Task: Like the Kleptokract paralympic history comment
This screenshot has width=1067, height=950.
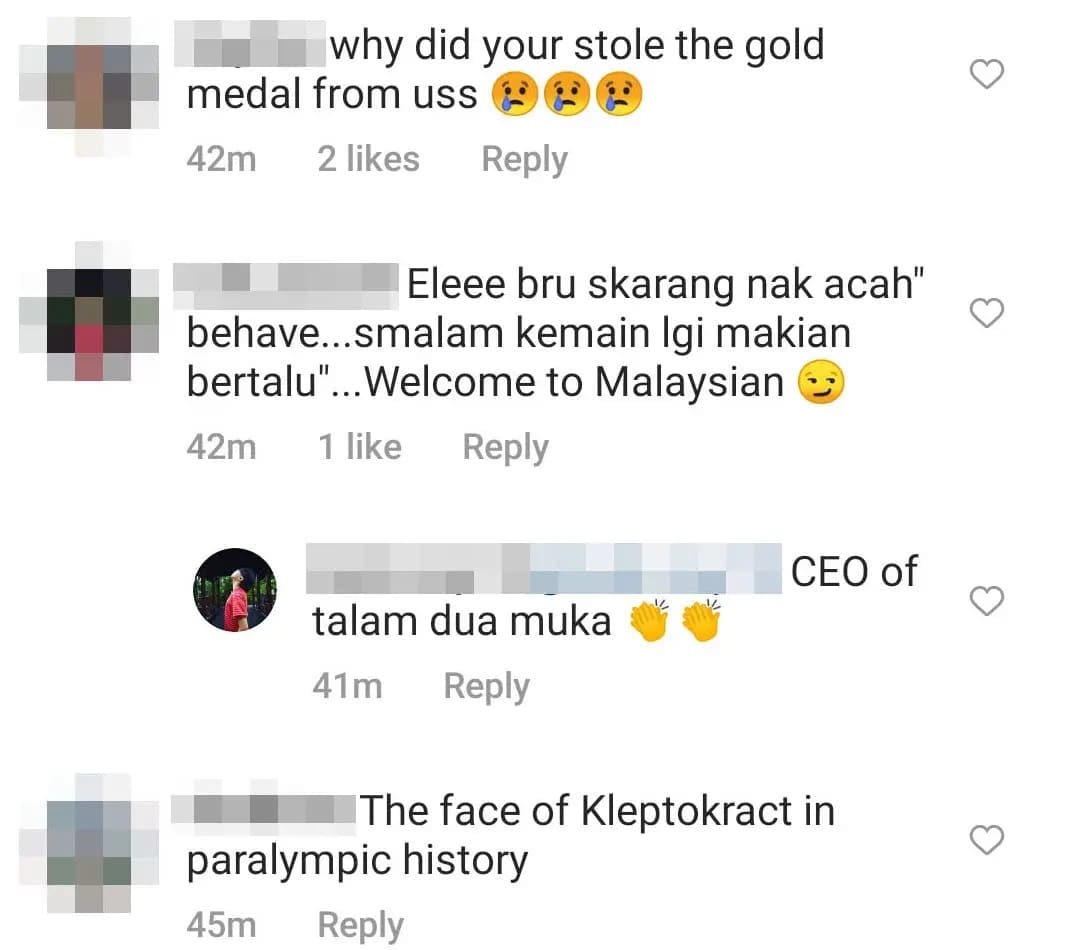Action: coord(987,840)
